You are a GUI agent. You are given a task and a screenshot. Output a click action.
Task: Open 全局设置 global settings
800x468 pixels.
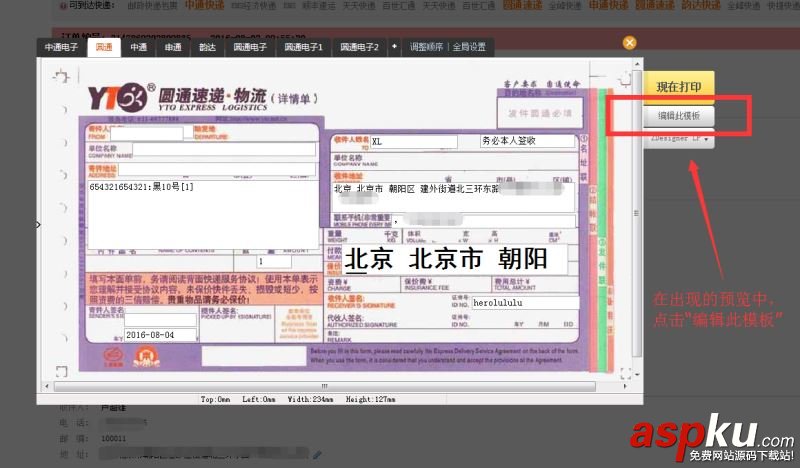pos(469,47)
